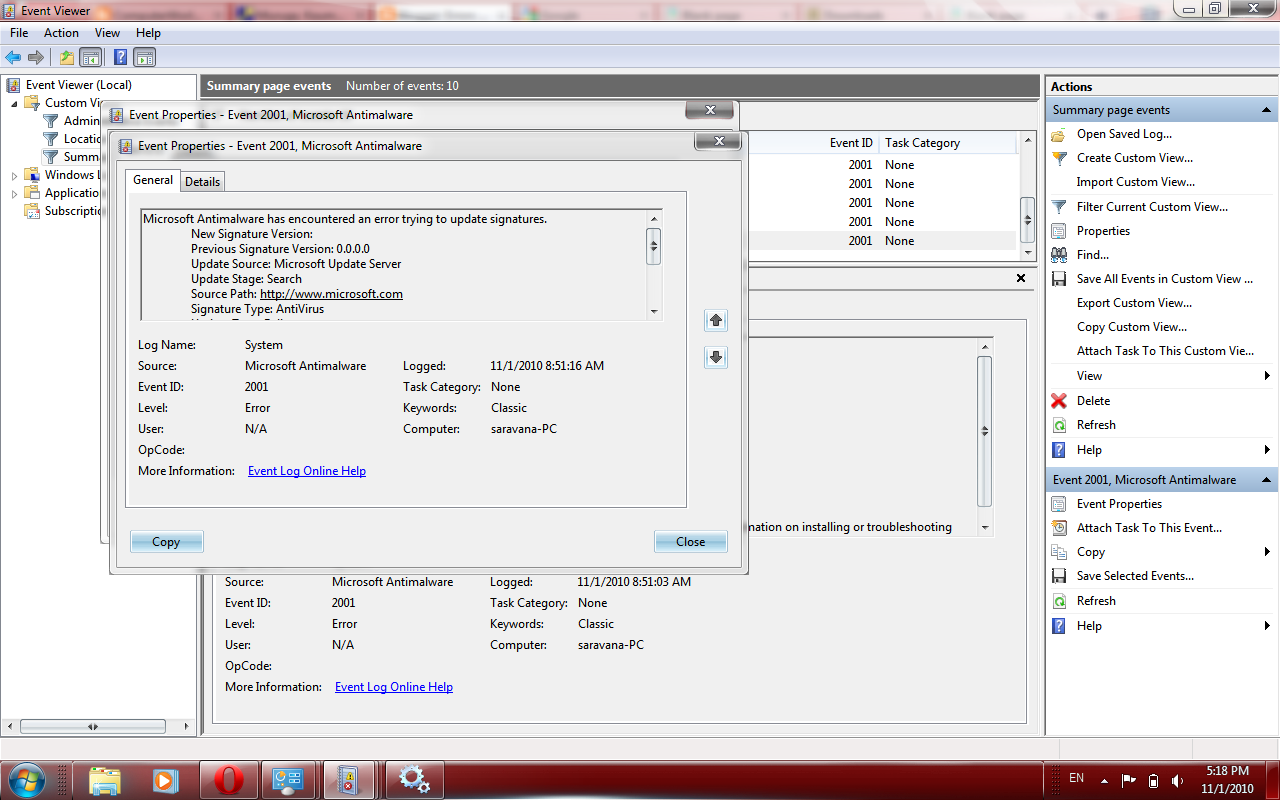Click the event description vertical scrollbar

click(654, 265)
